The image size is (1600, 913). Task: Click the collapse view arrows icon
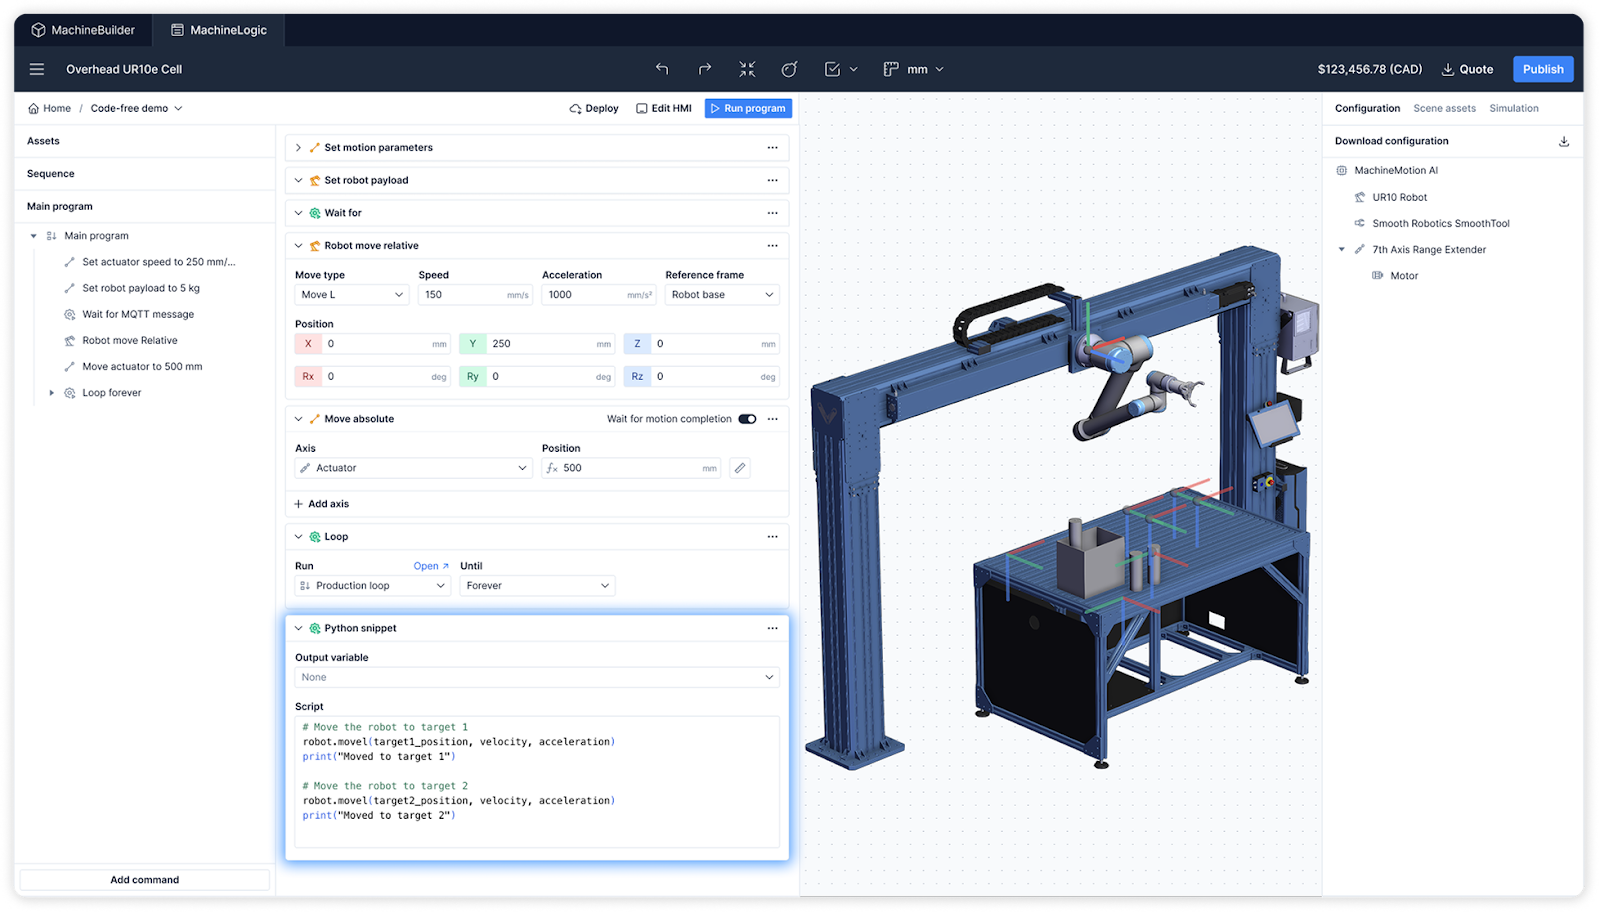pos(747,69)
